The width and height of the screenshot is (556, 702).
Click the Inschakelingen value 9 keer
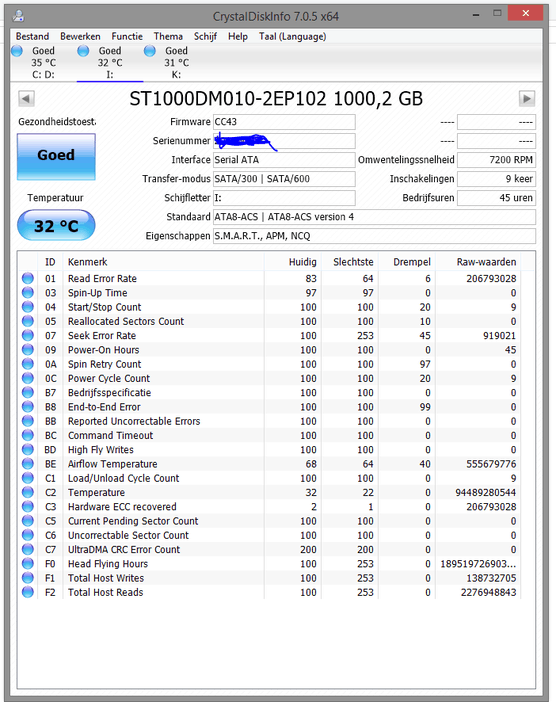496,179
